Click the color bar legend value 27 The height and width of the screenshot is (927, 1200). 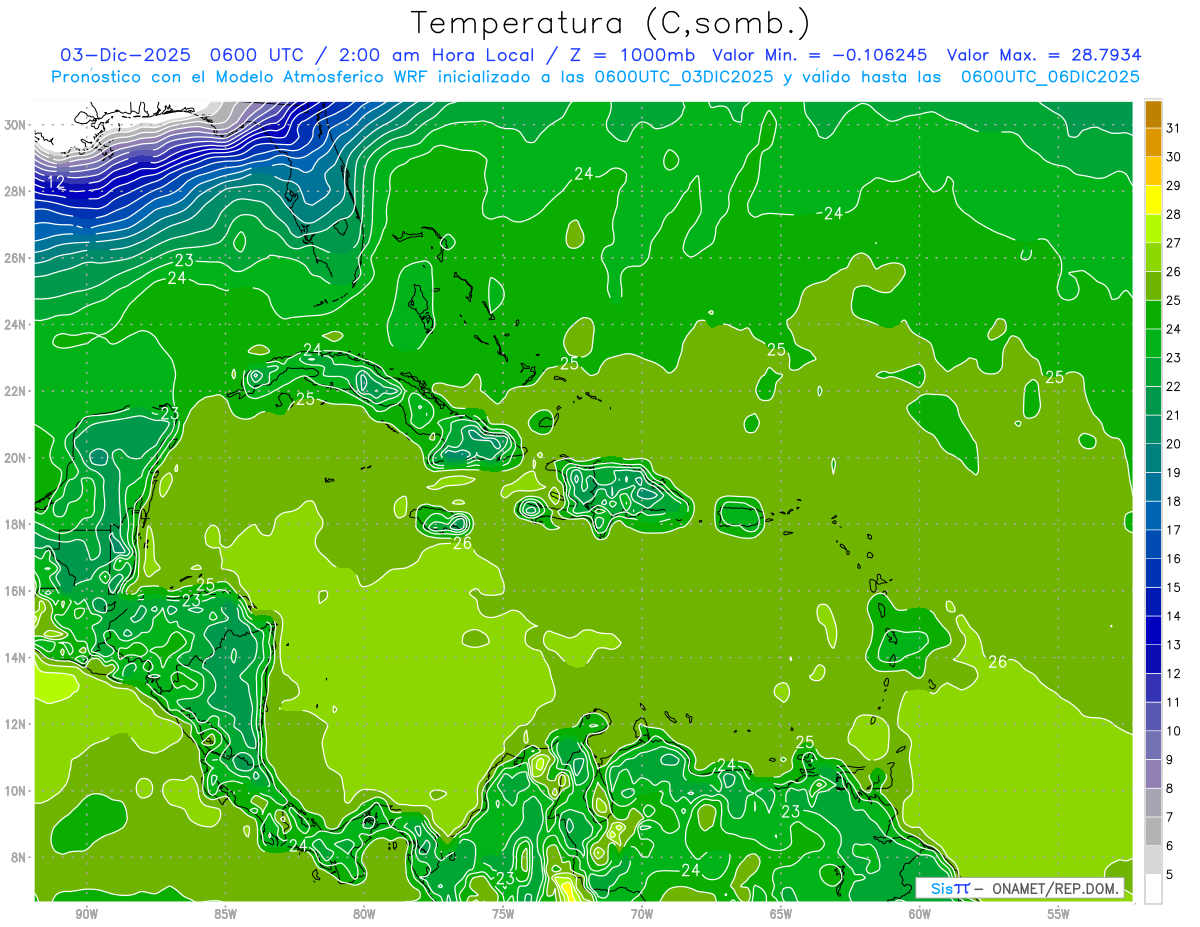1174,242
